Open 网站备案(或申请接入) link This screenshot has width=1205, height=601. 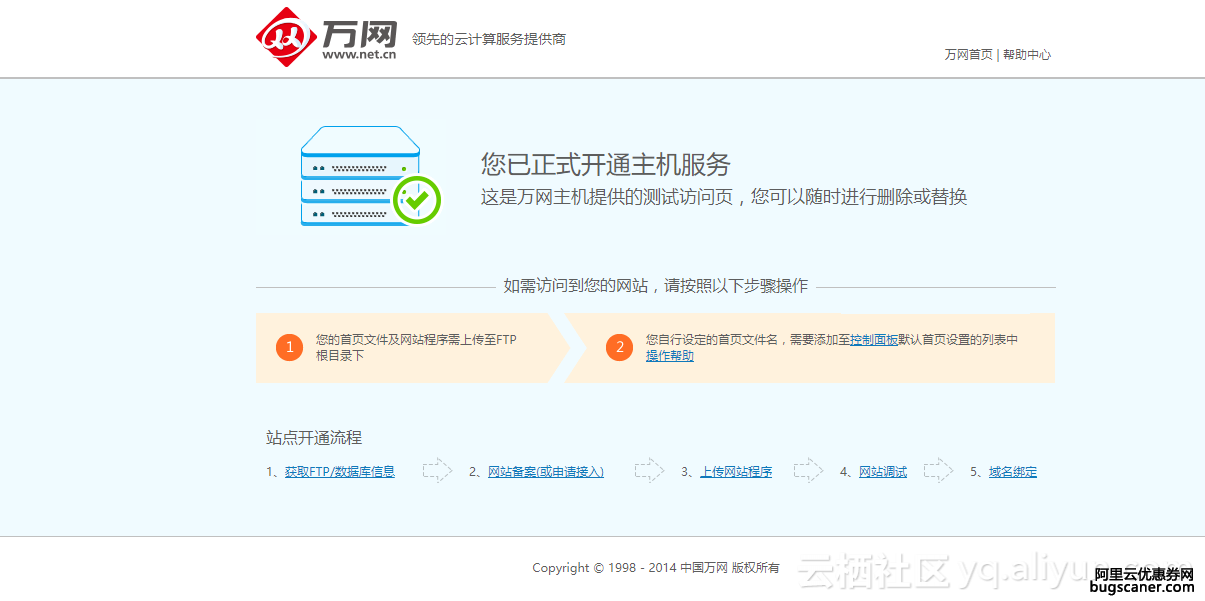coord(546,472)
